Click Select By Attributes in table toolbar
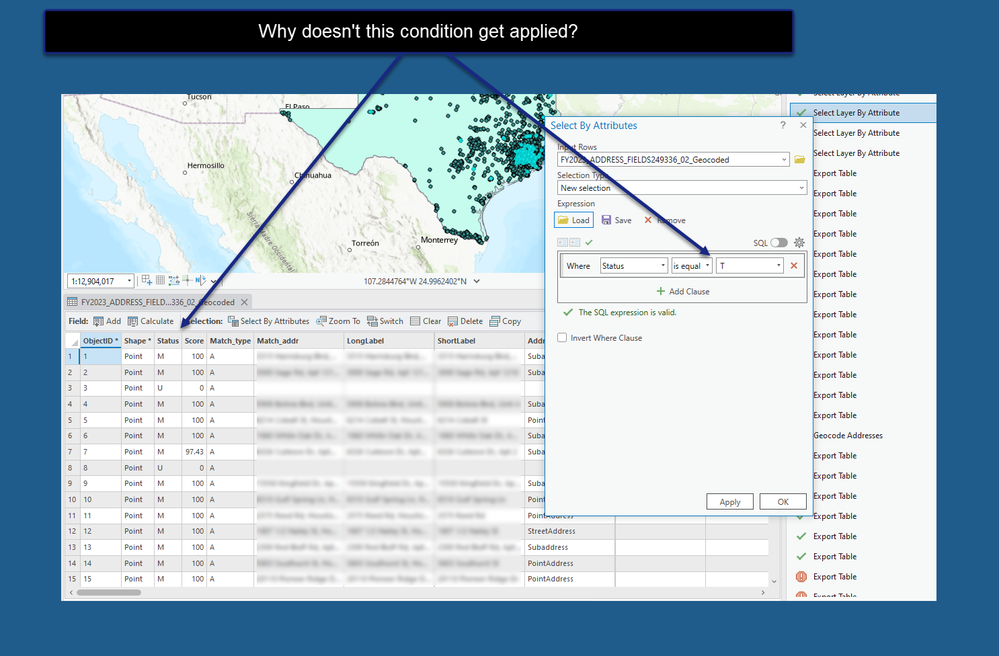This screenshot has width=999, height=656. pos(268,321)
